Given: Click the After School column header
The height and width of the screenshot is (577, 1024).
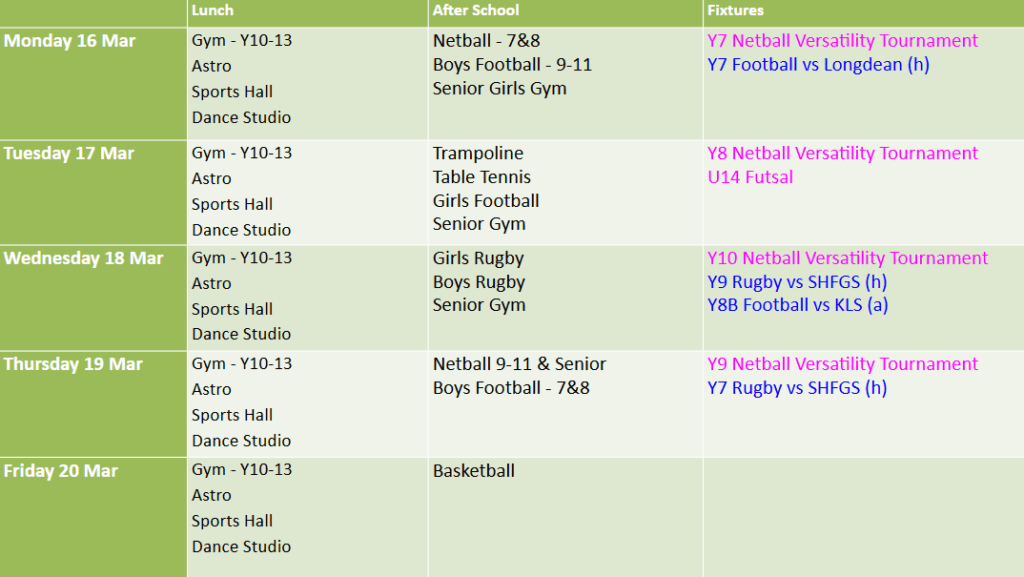Looking at the screenshot, I should click(475, 11).
